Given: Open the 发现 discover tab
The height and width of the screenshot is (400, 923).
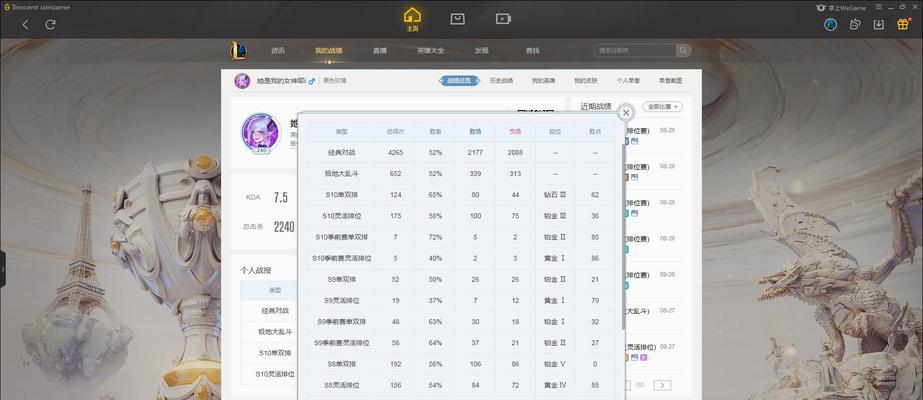Looking at the screenshot, I should (482, 51).
